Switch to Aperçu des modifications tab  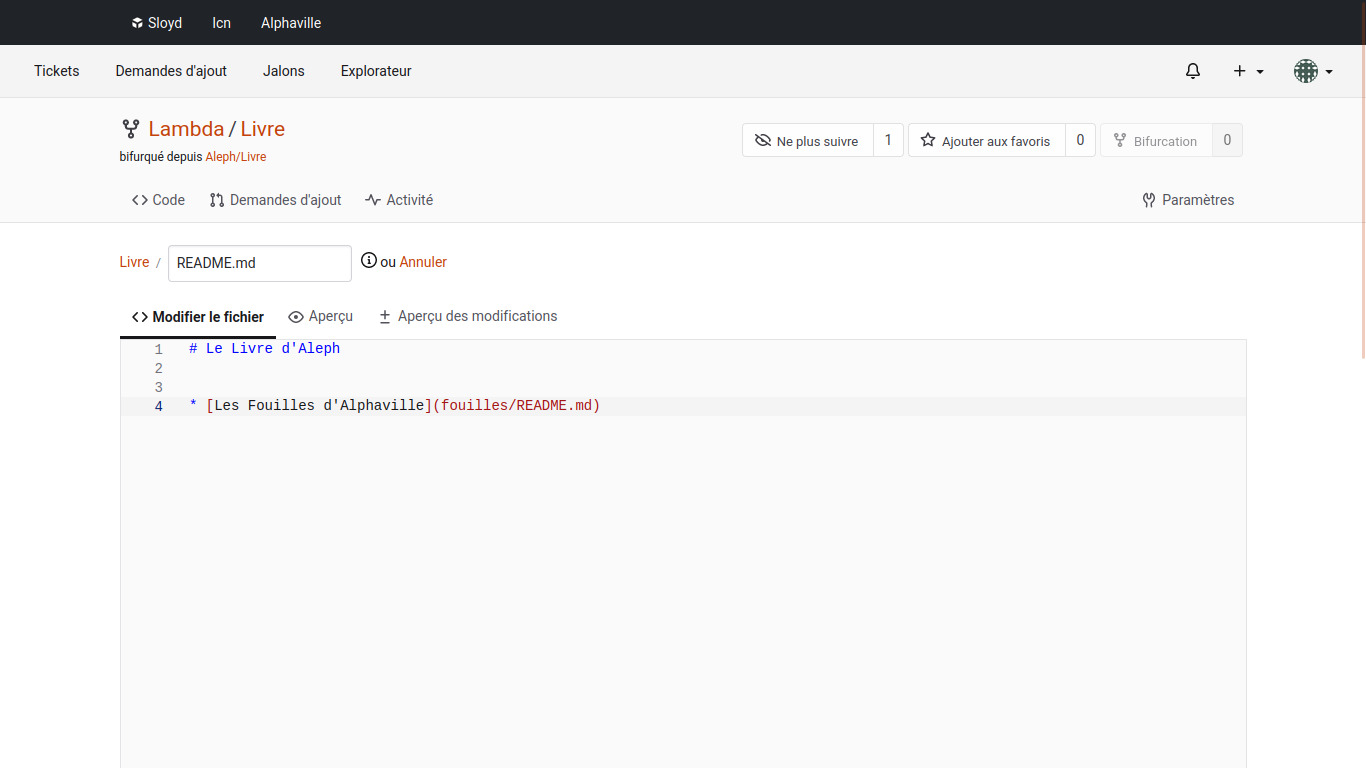(468, 317)
